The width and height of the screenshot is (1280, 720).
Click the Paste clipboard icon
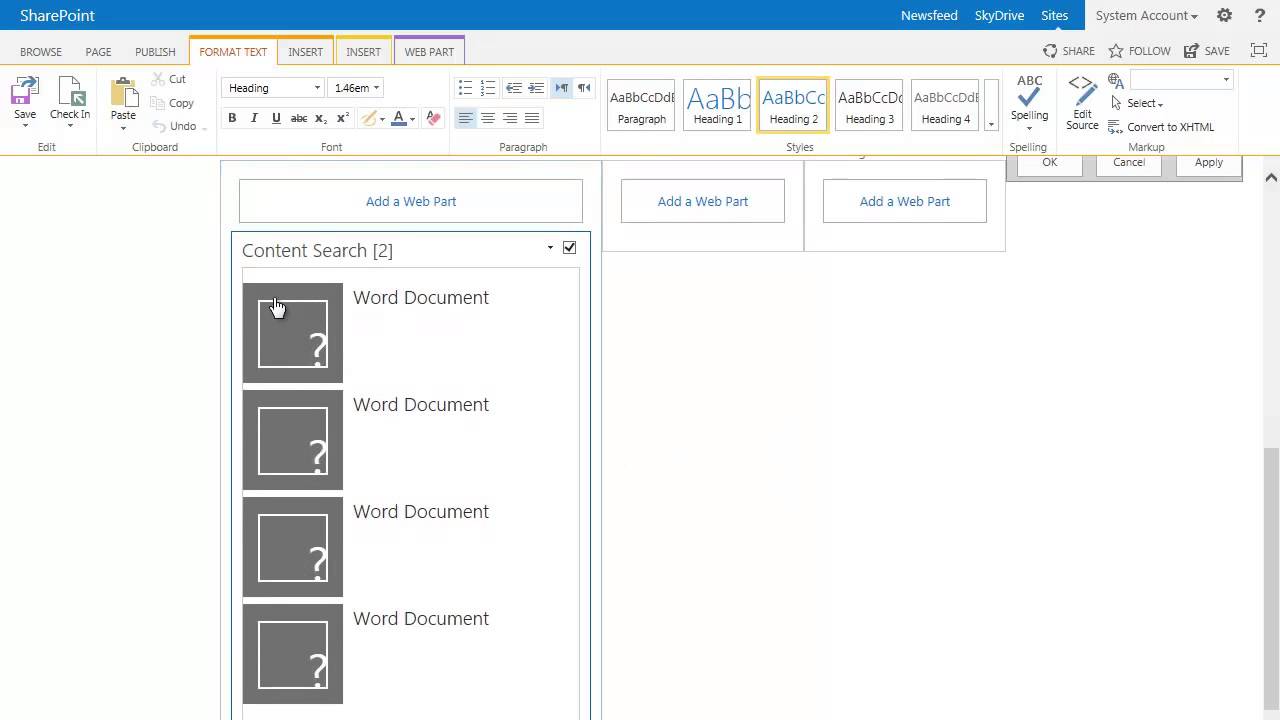123,93
